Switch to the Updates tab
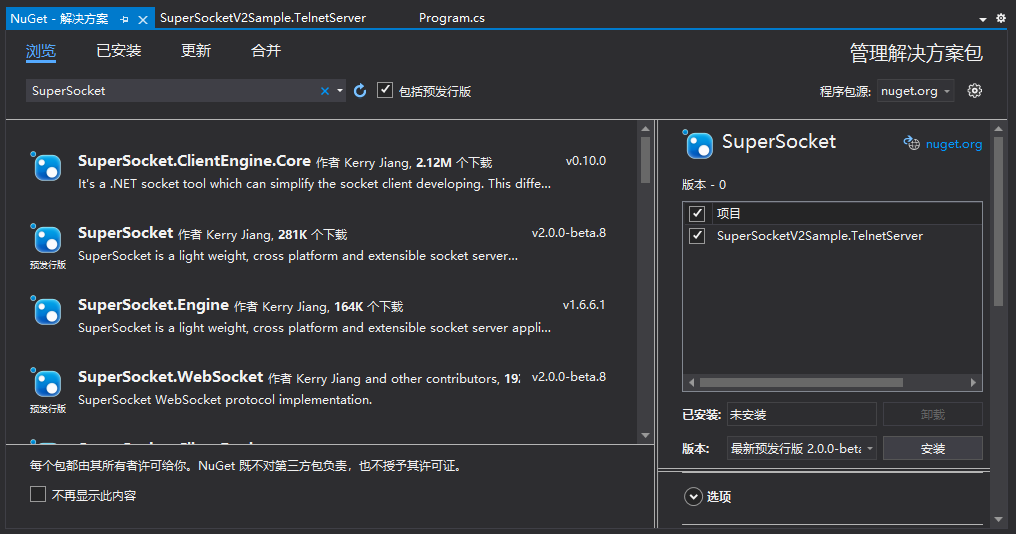The image size is (1016, 534). [x=196, y=51]
